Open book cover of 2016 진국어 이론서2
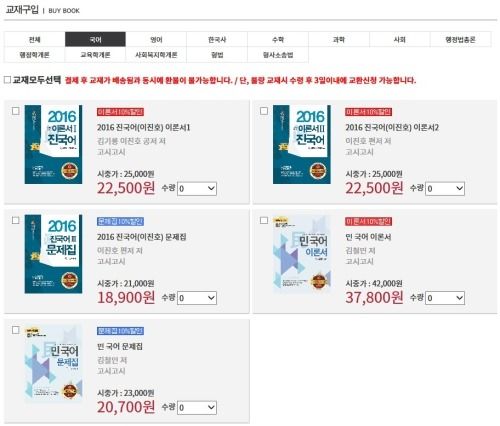Image resolution: width=500 pixels, height=426 pixels. point(302,144)
